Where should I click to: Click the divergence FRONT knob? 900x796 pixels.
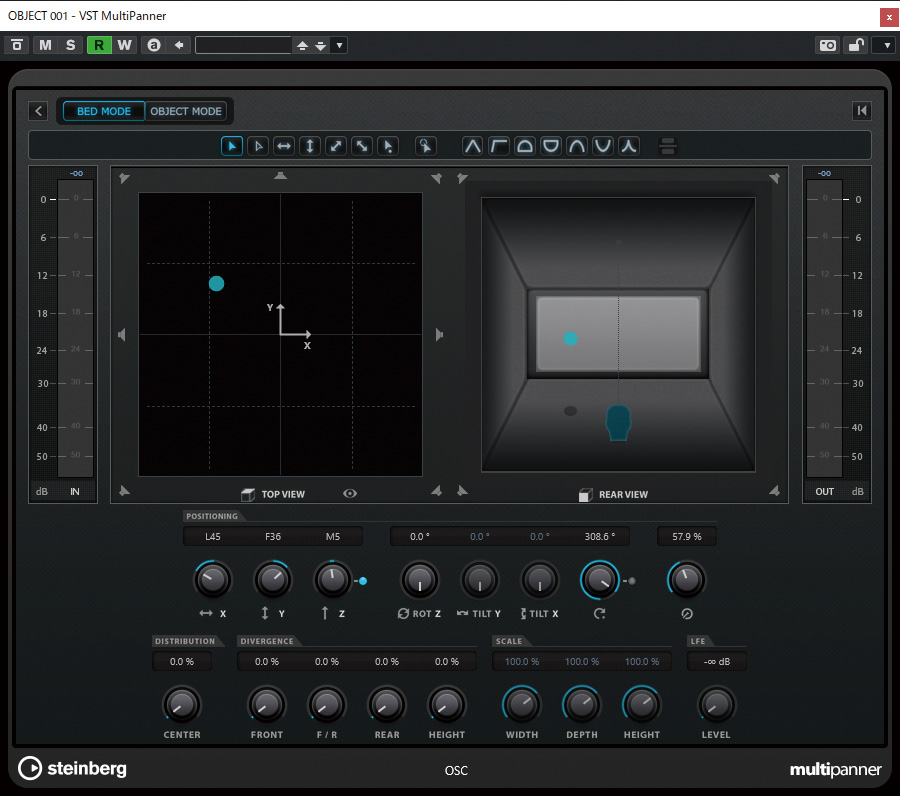266,705
